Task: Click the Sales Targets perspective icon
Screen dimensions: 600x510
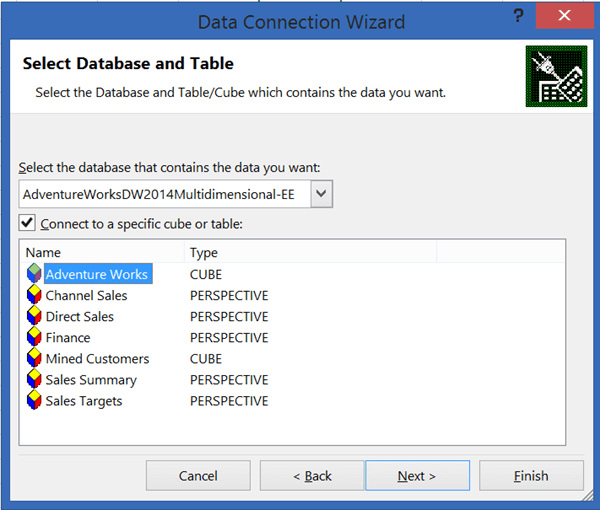Action: pos(34,400)
